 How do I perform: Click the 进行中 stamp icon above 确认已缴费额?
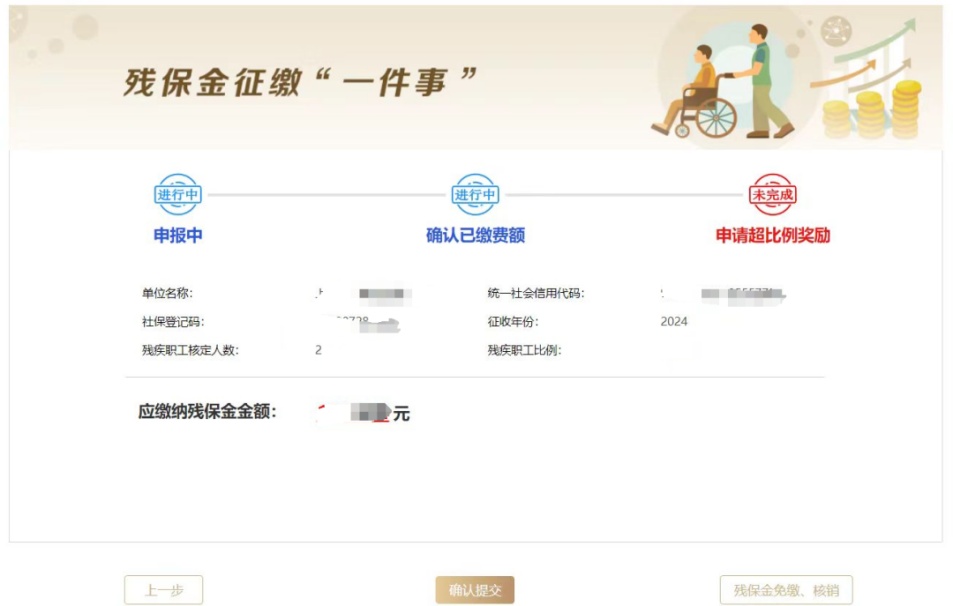(x=475, y=195)
